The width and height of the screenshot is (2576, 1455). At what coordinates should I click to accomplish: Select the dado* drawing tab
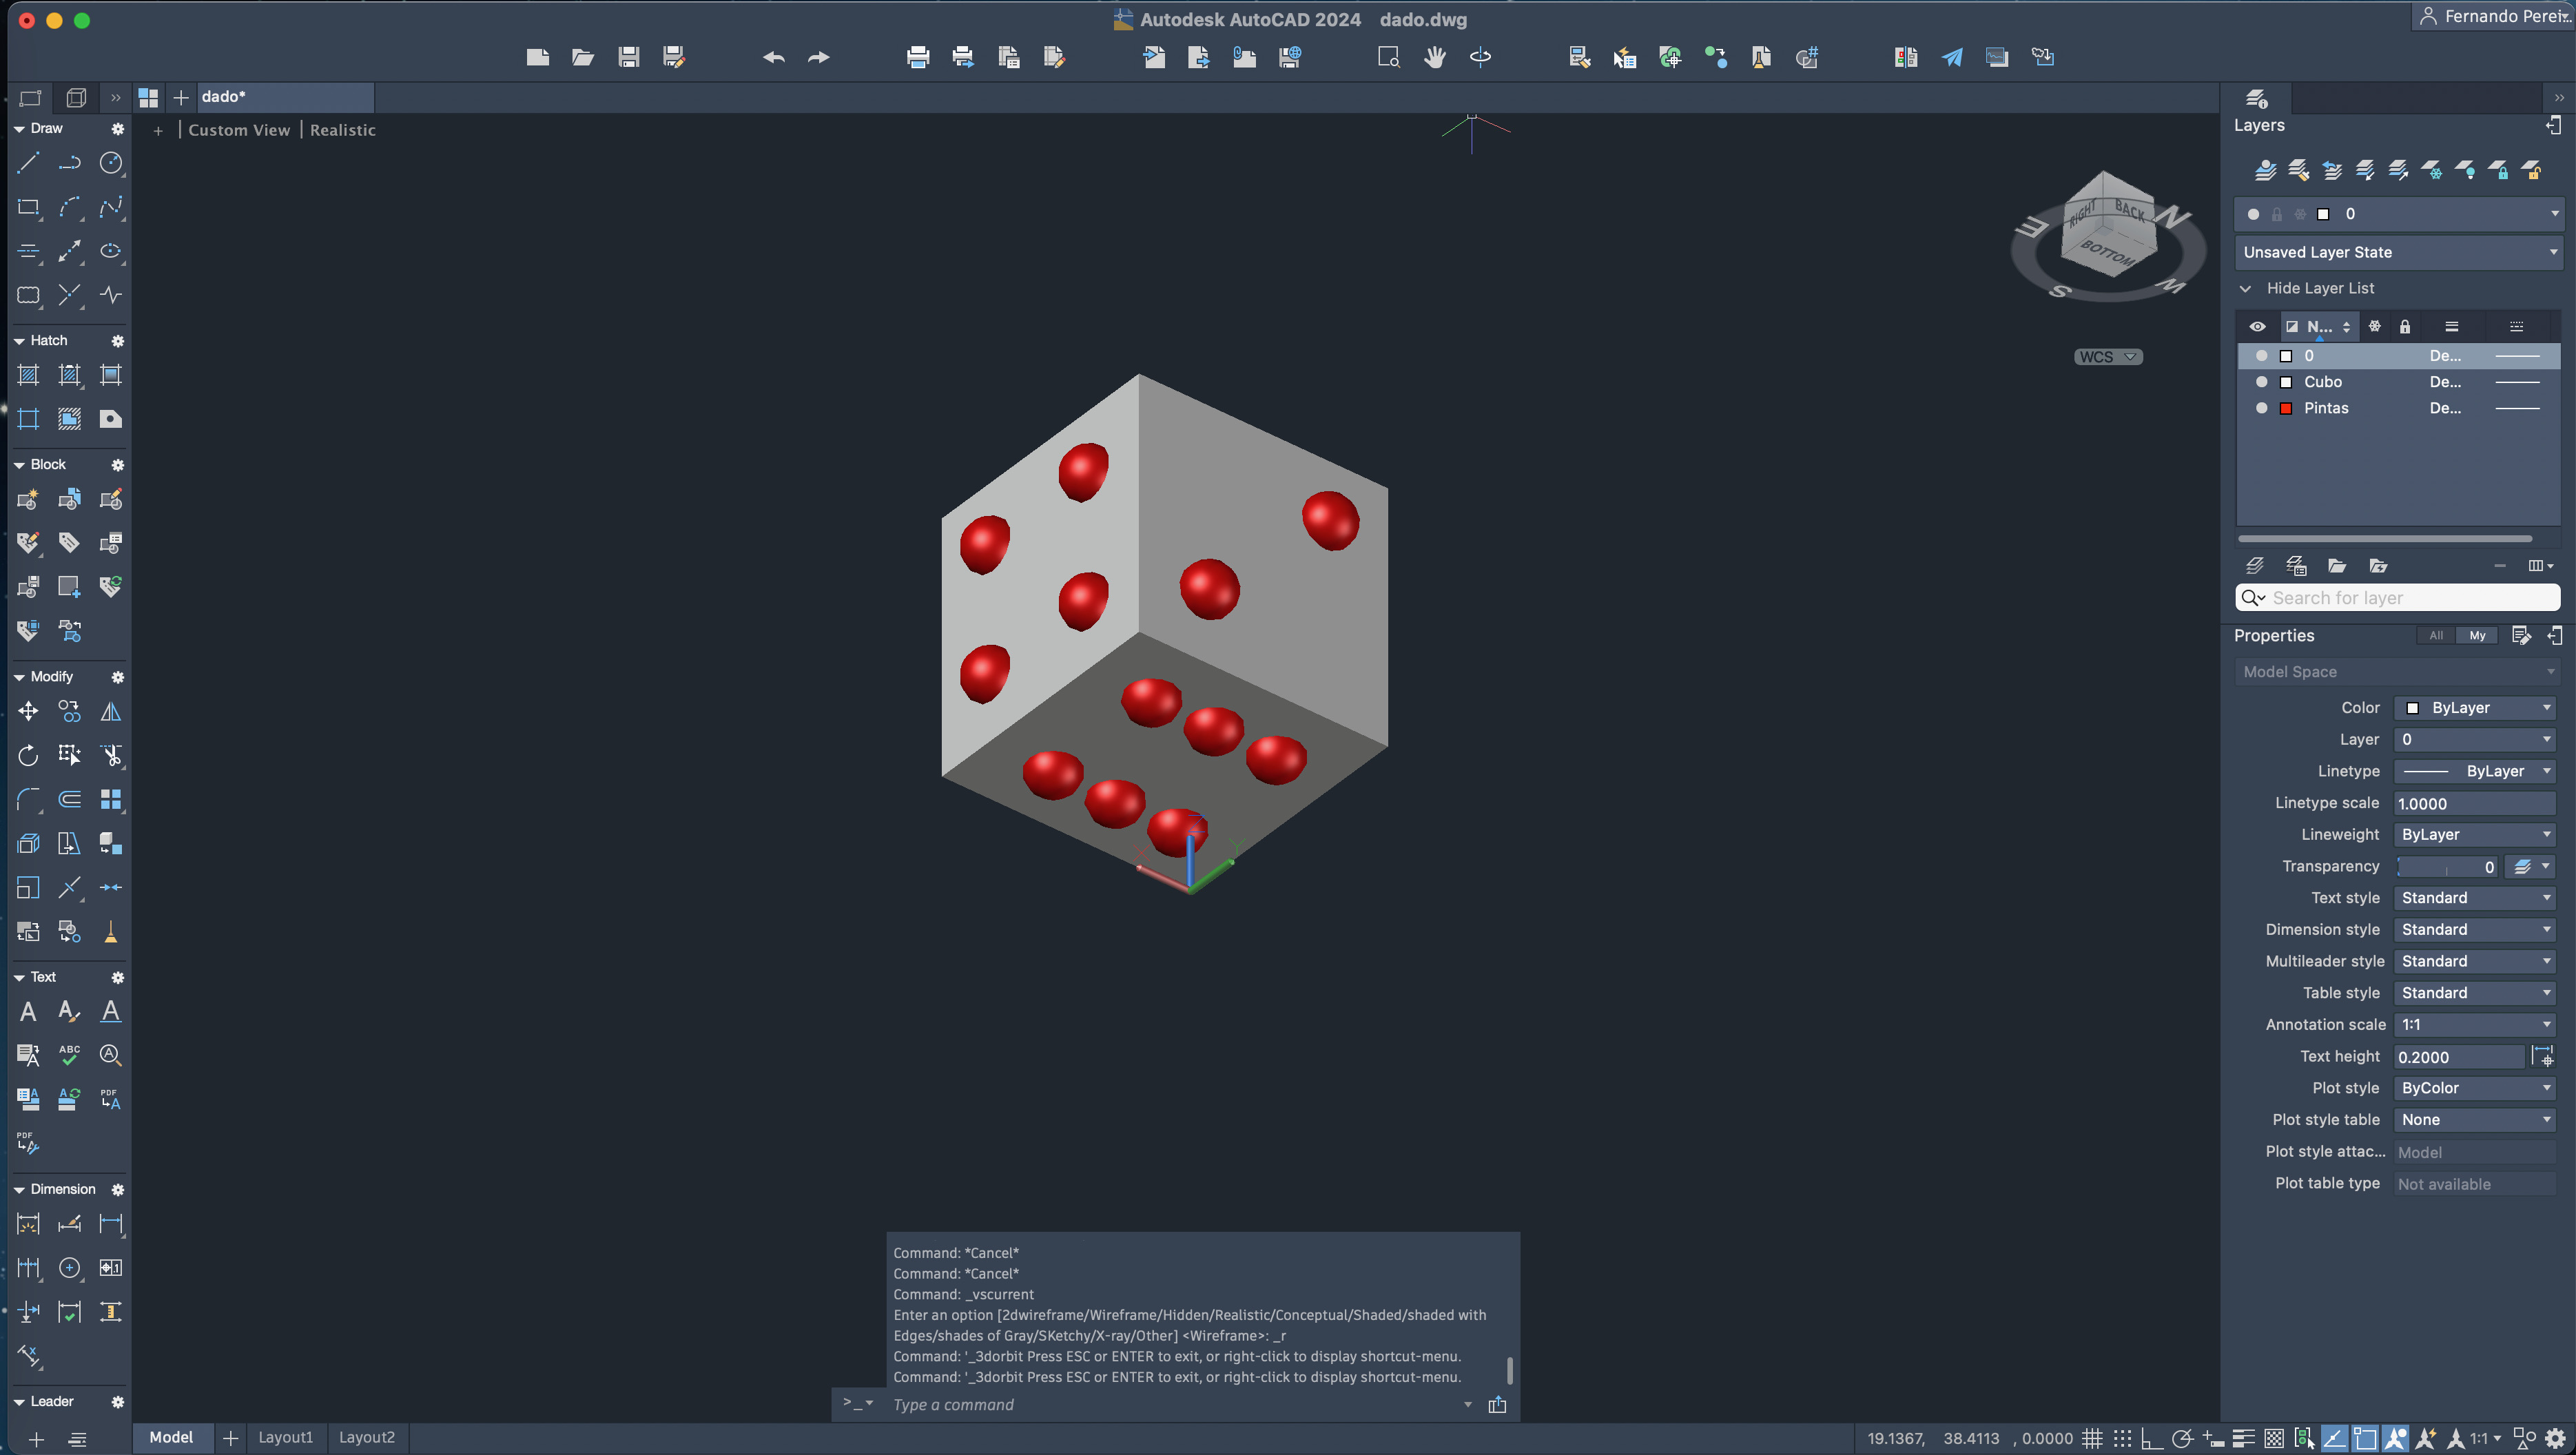(x=285, y=97)
